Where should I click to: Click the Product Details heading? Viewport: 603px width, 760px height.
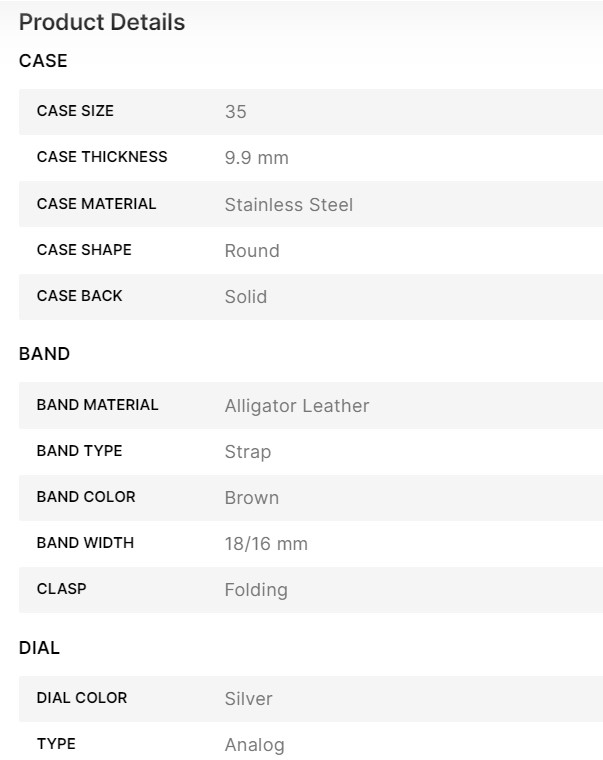(x=102, y=22)
